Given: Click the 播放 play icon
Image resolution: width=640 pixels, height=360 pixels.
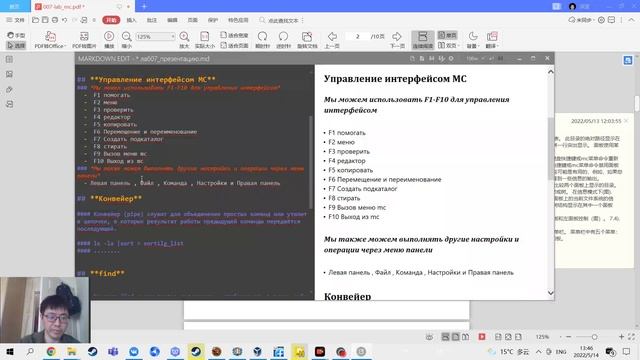Looking at the screenshot, I should coord(109,36).
